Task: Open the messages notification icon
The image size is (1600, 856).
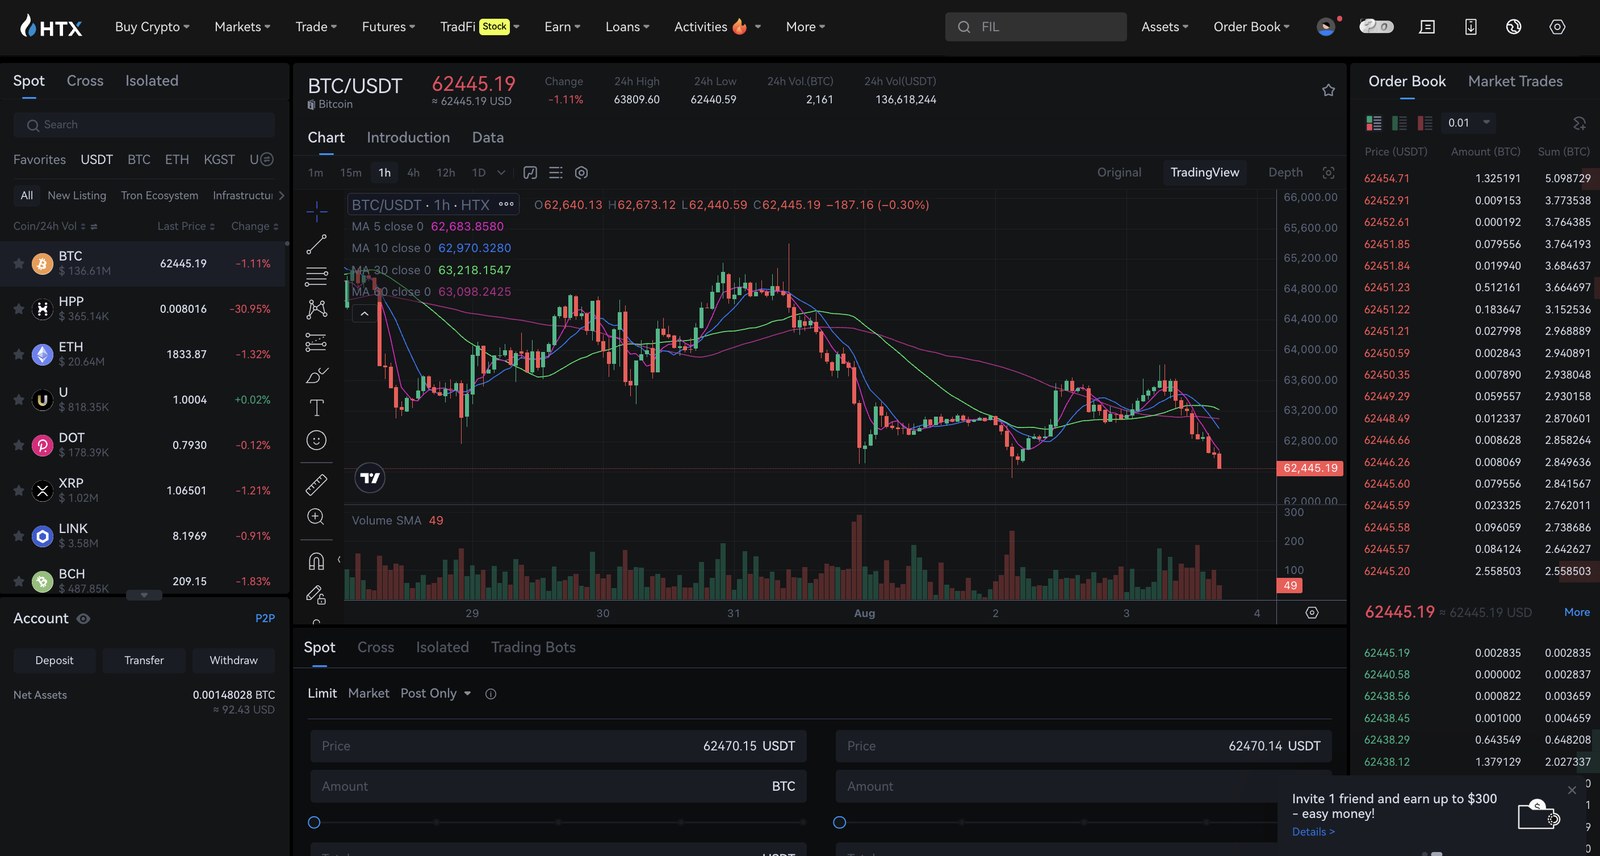Action: pos(1427,27)
